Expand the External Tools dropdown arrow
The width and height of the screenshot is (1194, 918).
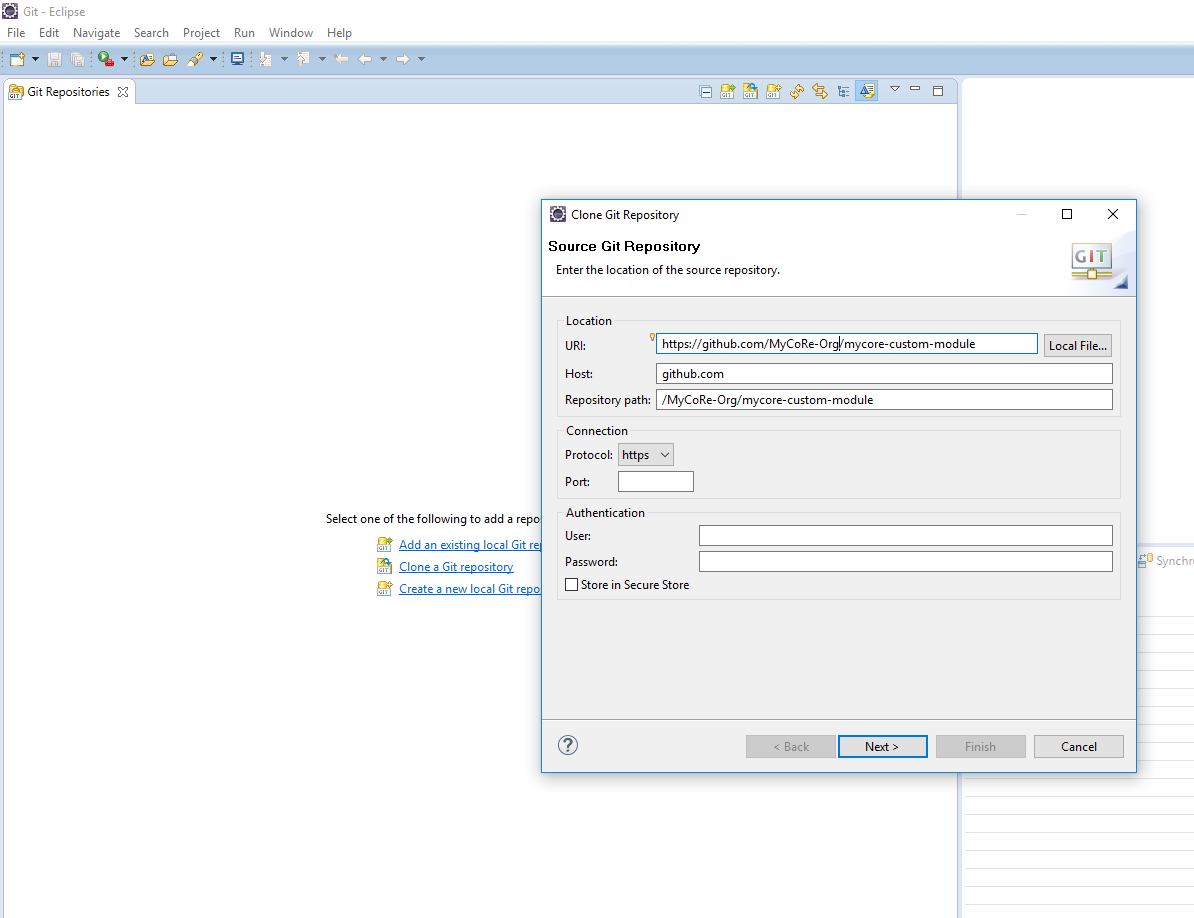(124, 59)
